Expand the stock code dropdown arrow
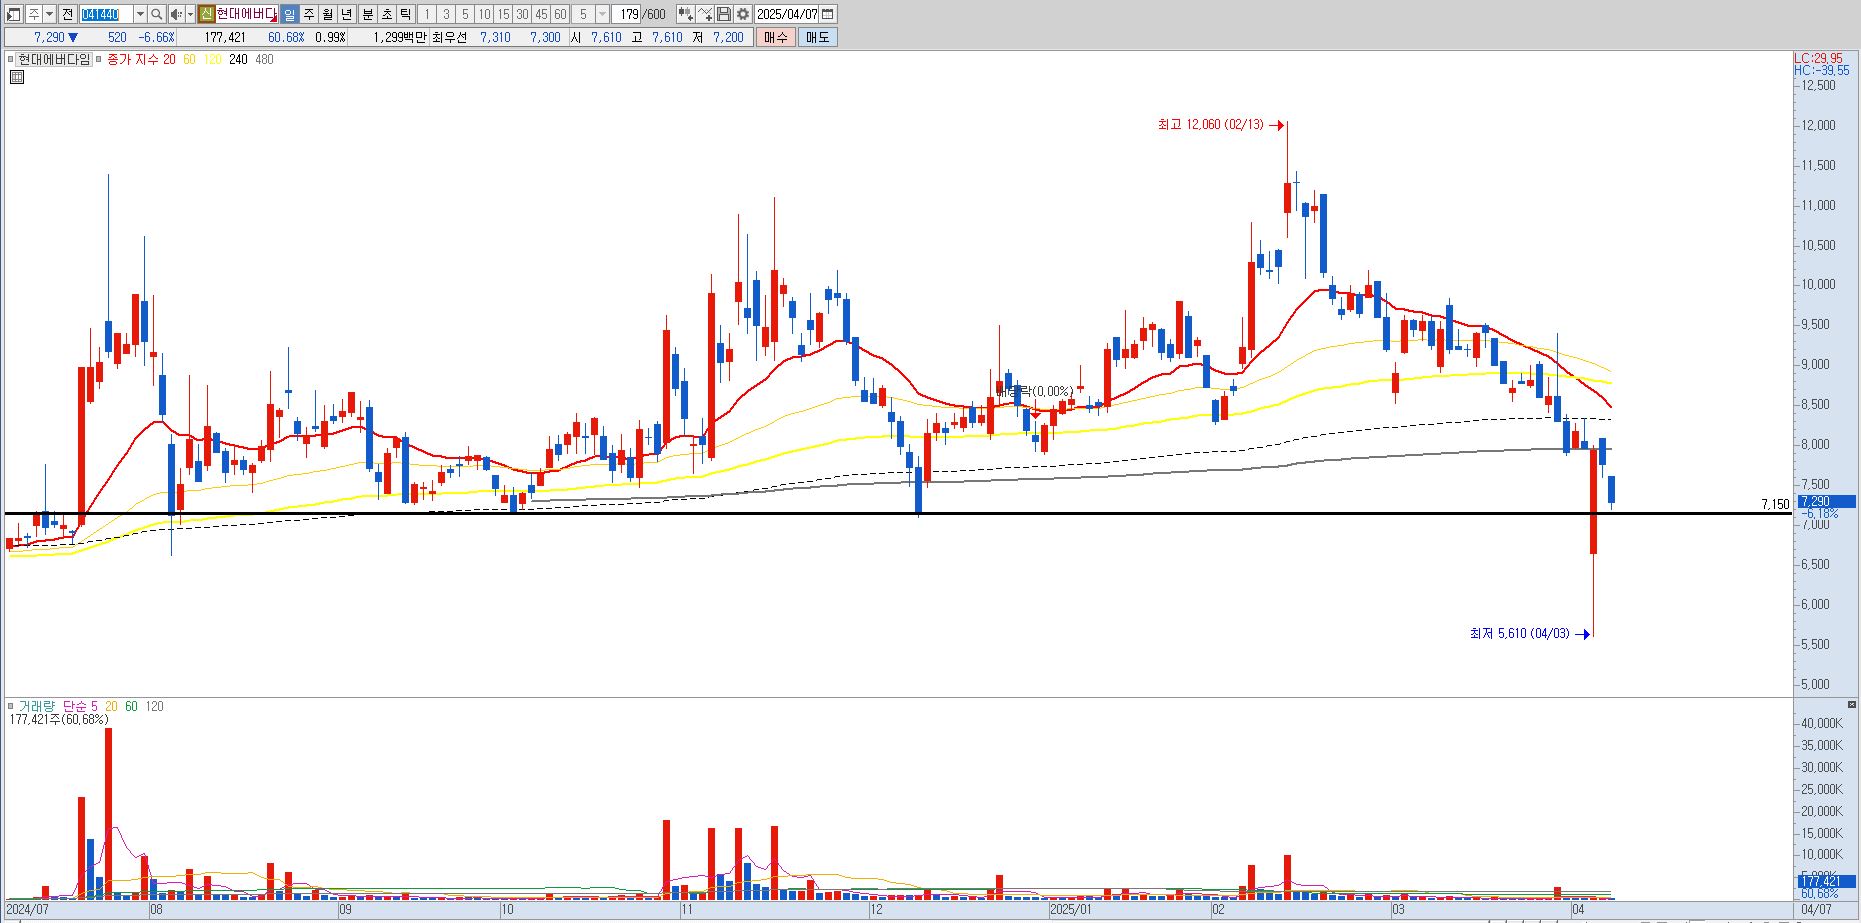The width and height of the screenshot is (1861, 923). [x=140, y=14]
